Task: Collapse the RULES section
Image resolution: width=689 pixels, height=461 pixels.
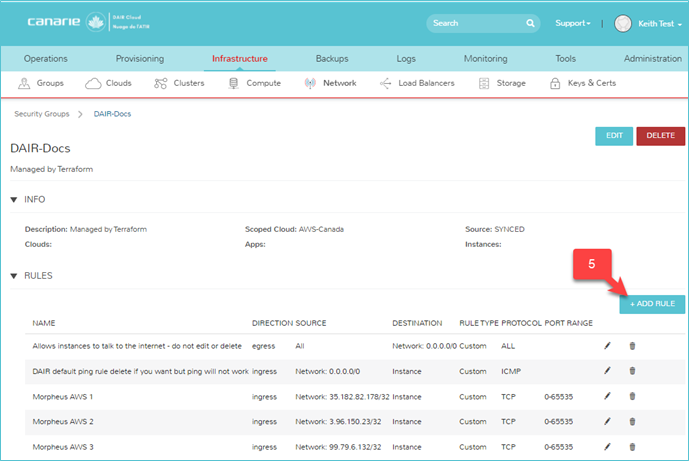Action: [14, 275]
